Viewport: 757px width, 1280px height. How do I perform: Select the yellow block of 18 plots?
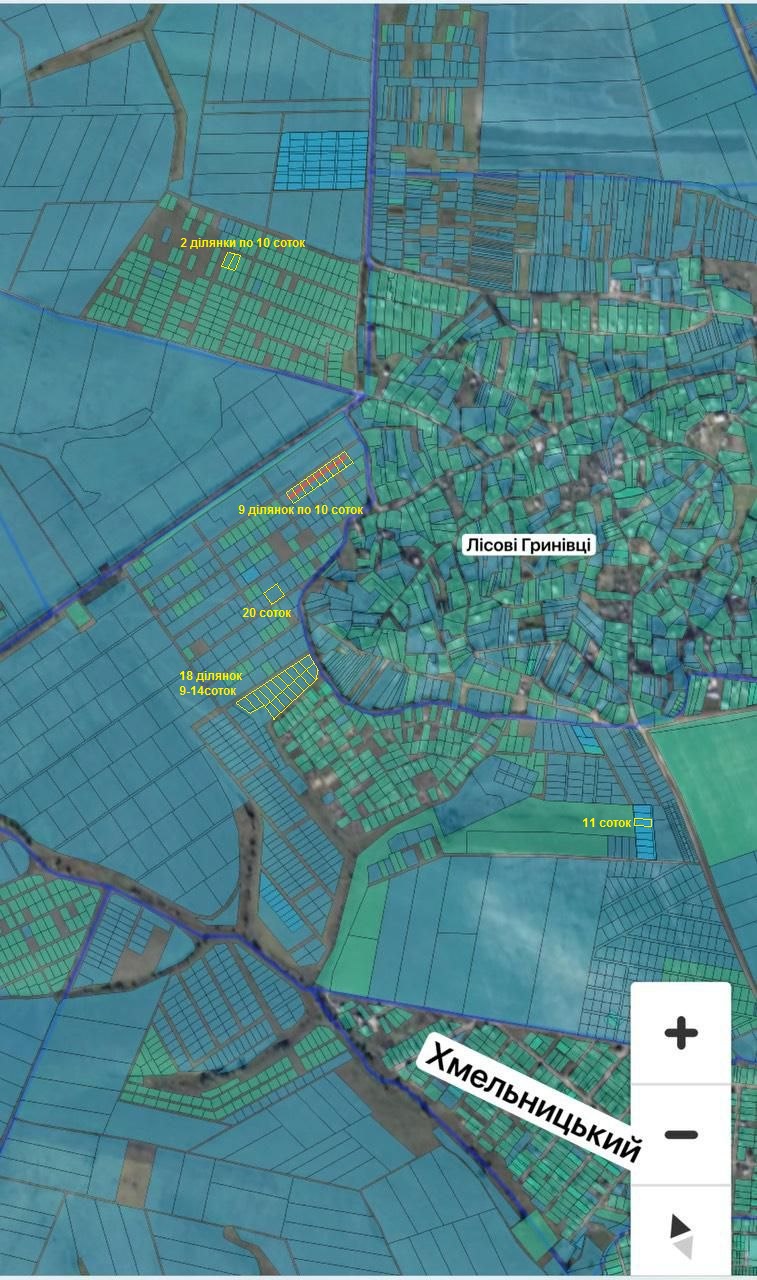tap(279, 686)
